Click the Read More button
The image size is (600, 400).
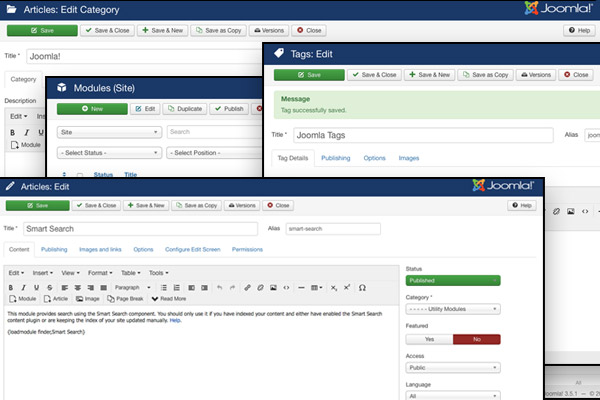pos(168,299)
